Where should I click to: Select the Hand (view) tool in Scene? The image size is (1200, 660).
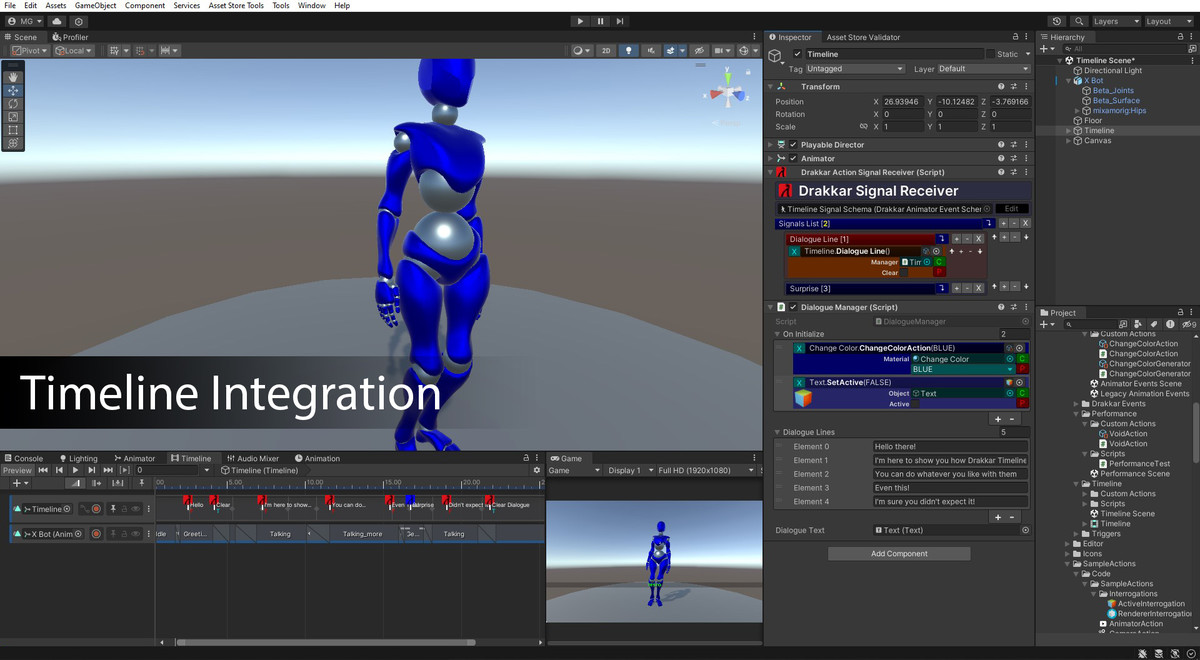coord(13,77)
